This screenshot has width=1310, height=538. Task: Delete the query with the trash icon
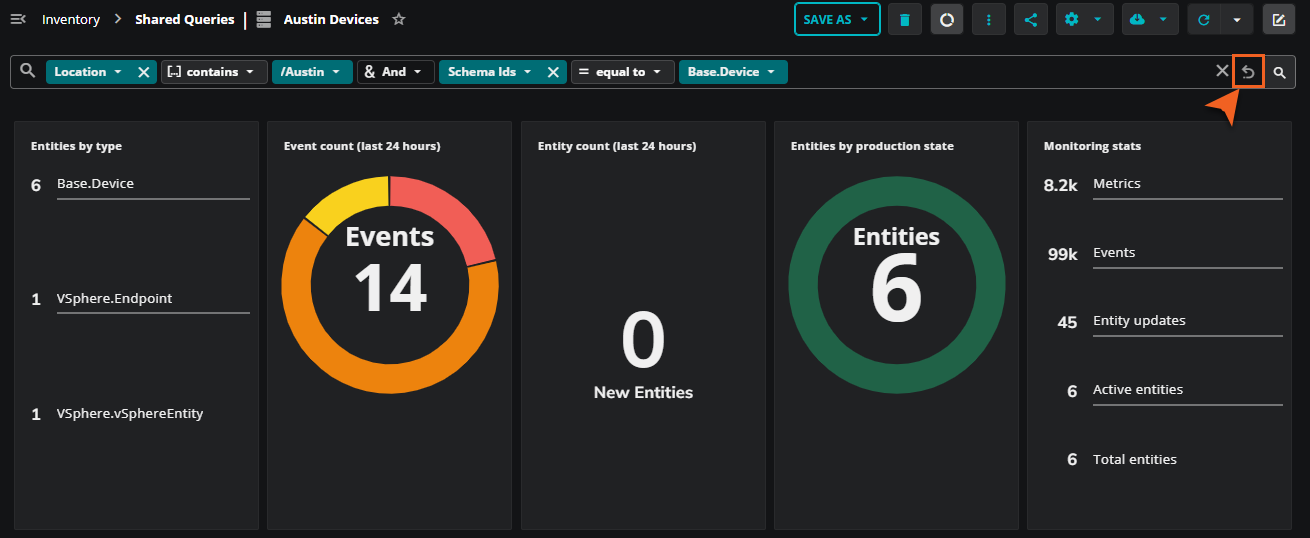905,20
